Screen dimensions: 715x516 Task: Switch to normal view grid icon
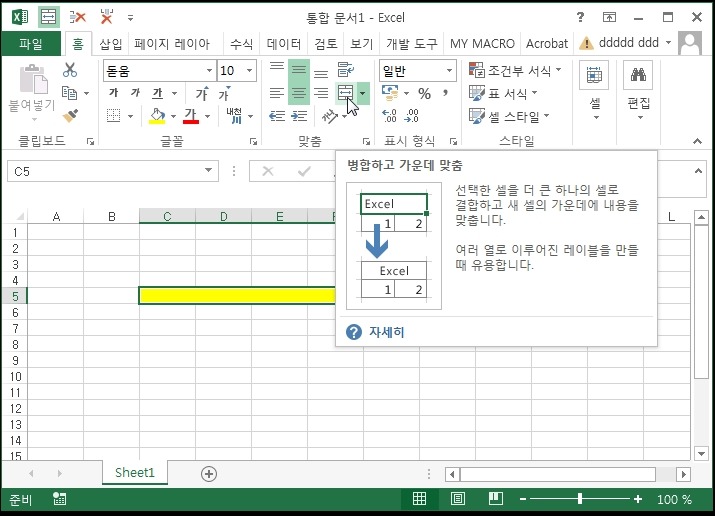point(420,499)
